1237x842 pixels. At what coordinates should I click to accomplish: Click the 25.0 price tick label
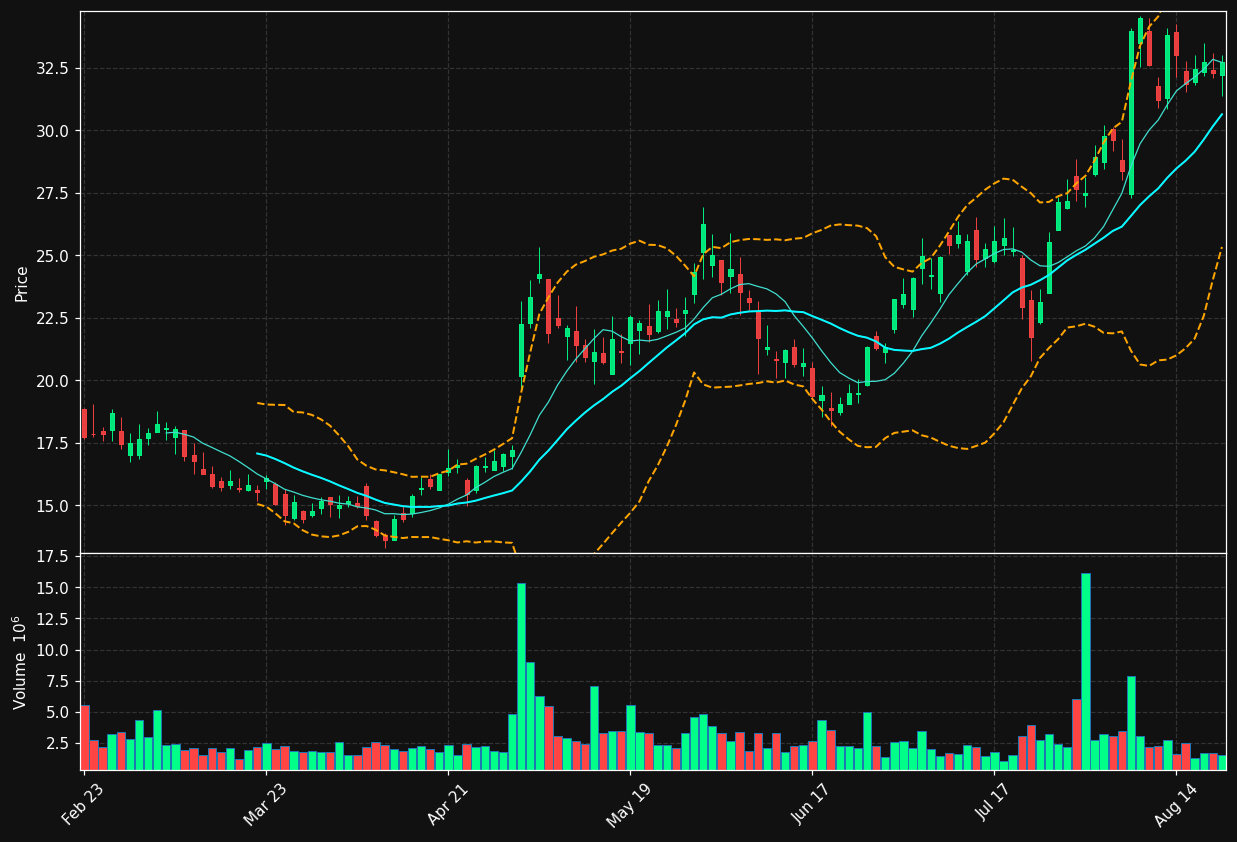click(x=53, y=256)
